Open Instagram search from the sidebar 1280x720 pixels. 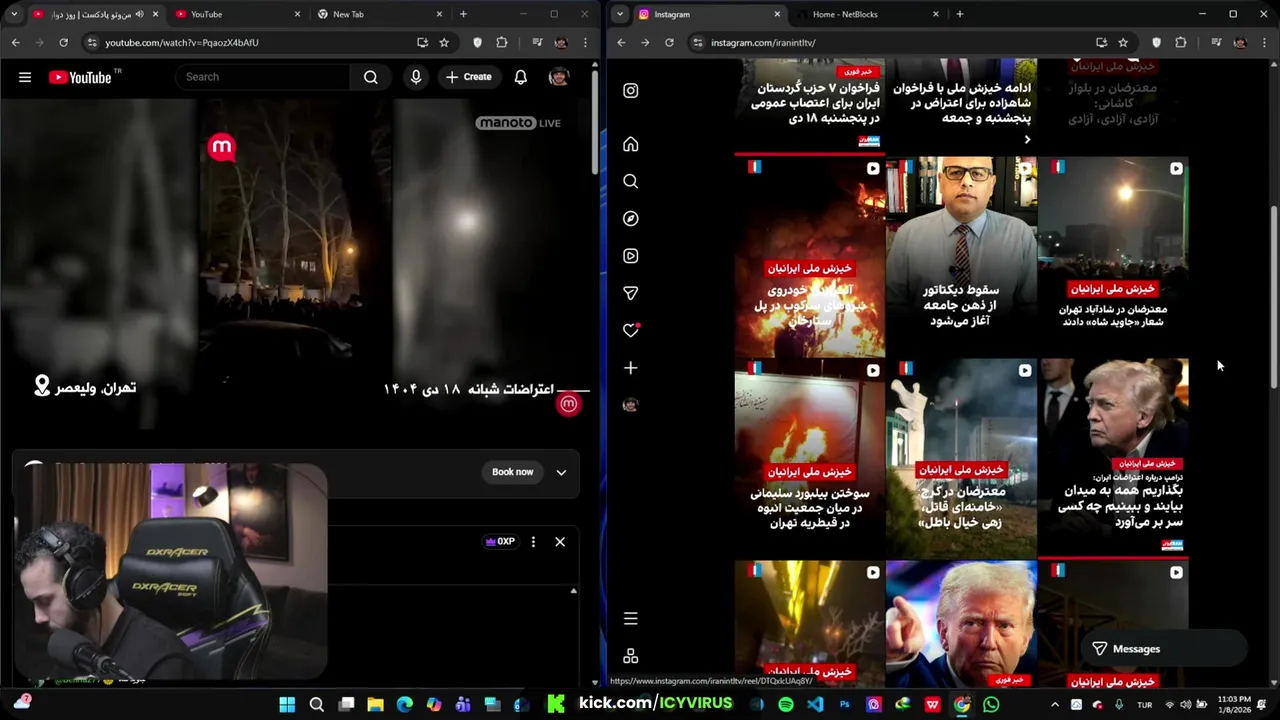tap(631, 181)
